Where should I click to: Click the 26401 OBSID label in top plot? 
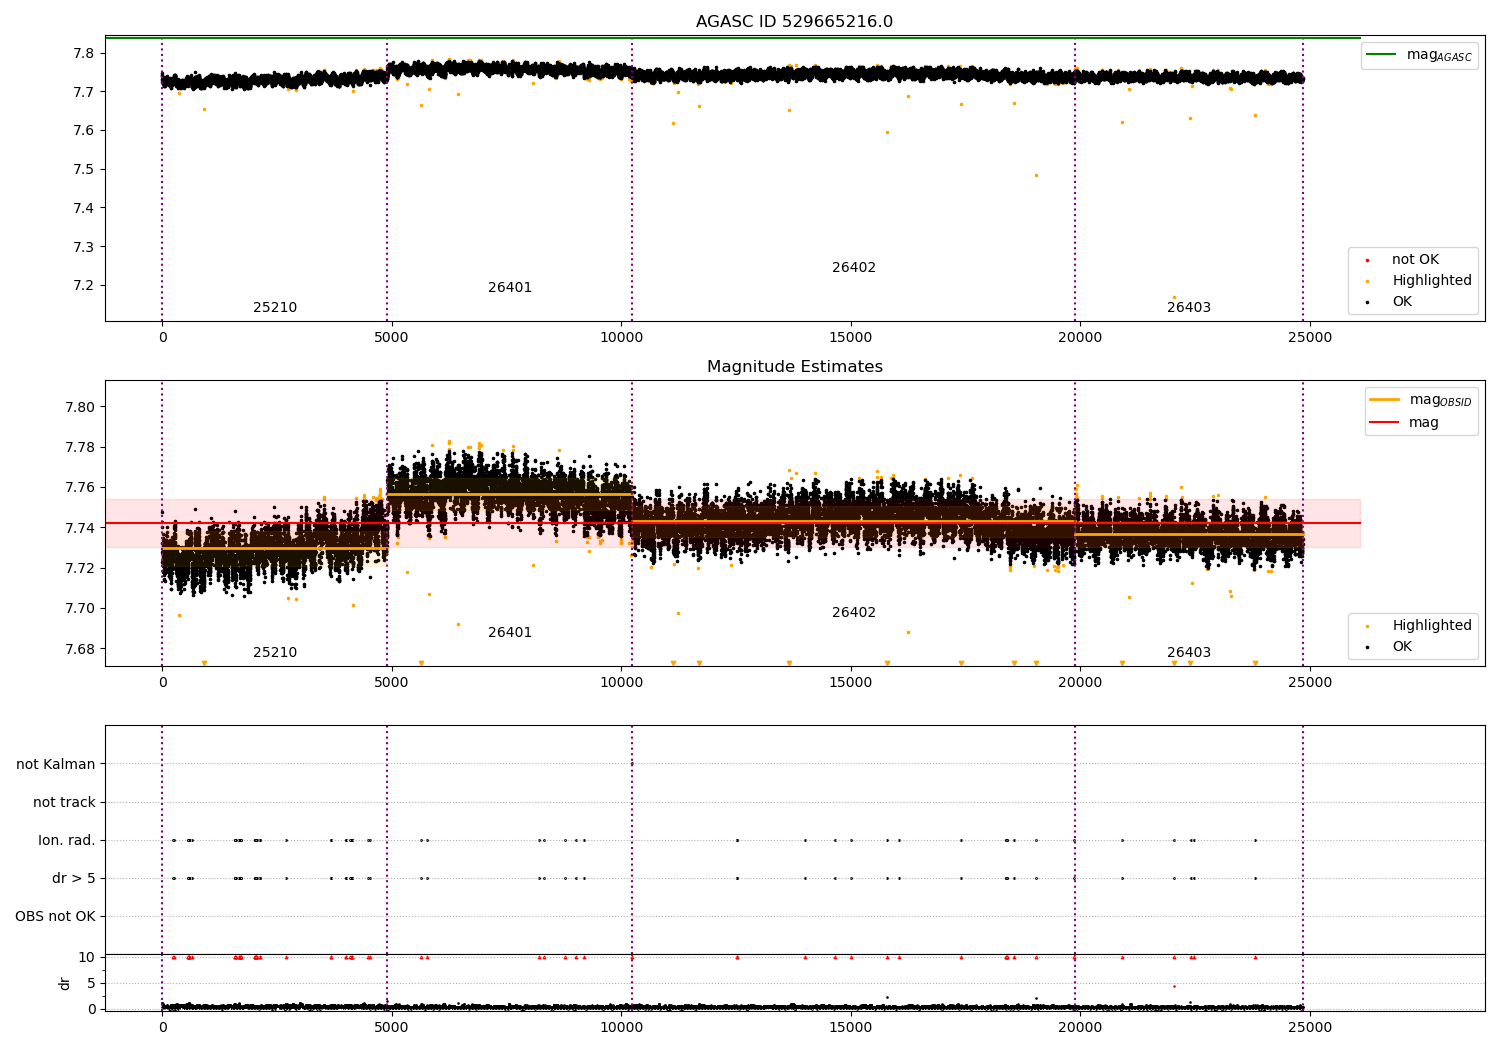(x=510, y=288)
